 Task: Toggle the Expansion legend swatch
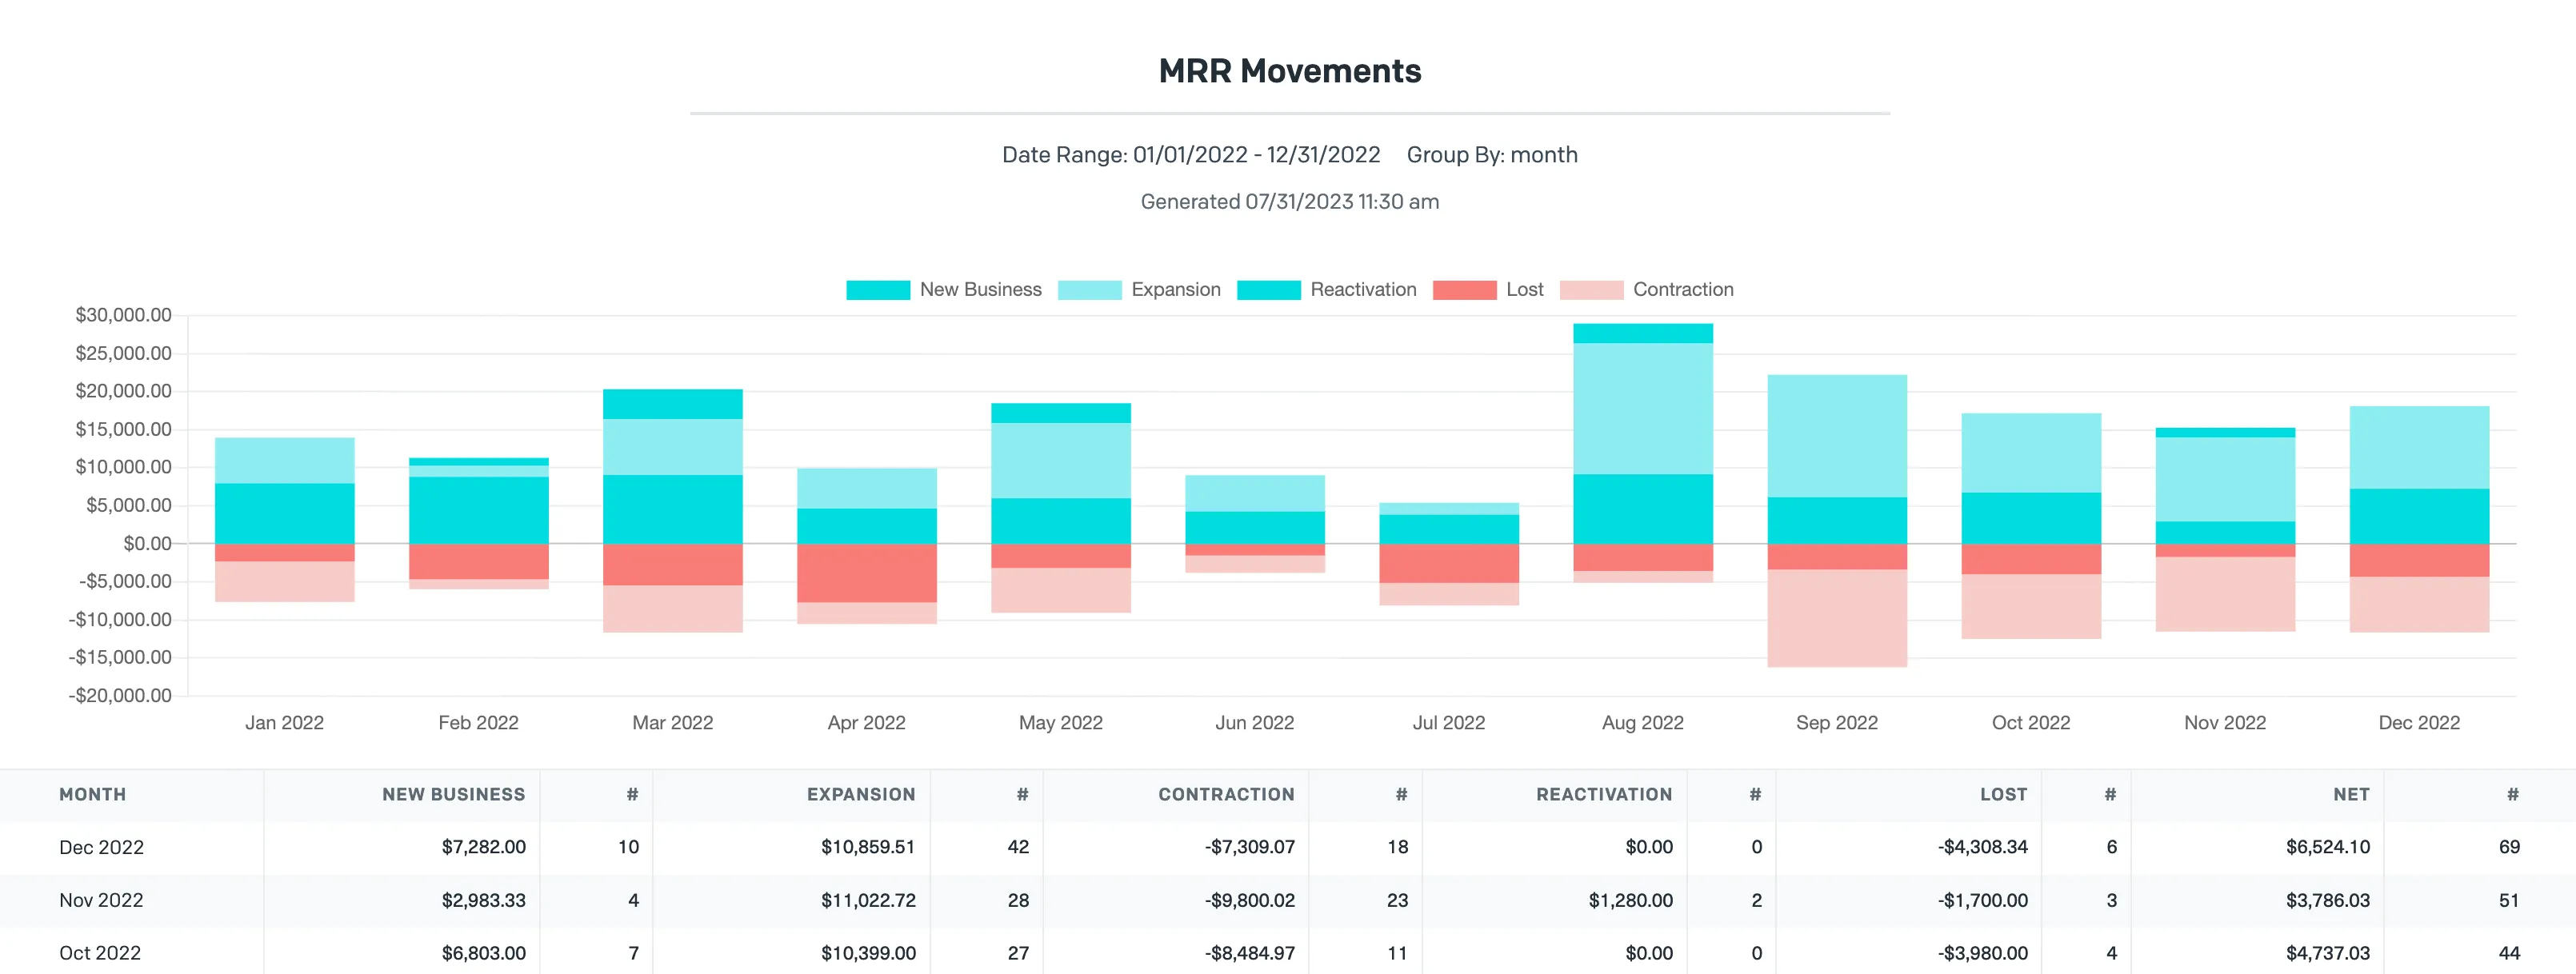pos(1089,290)
